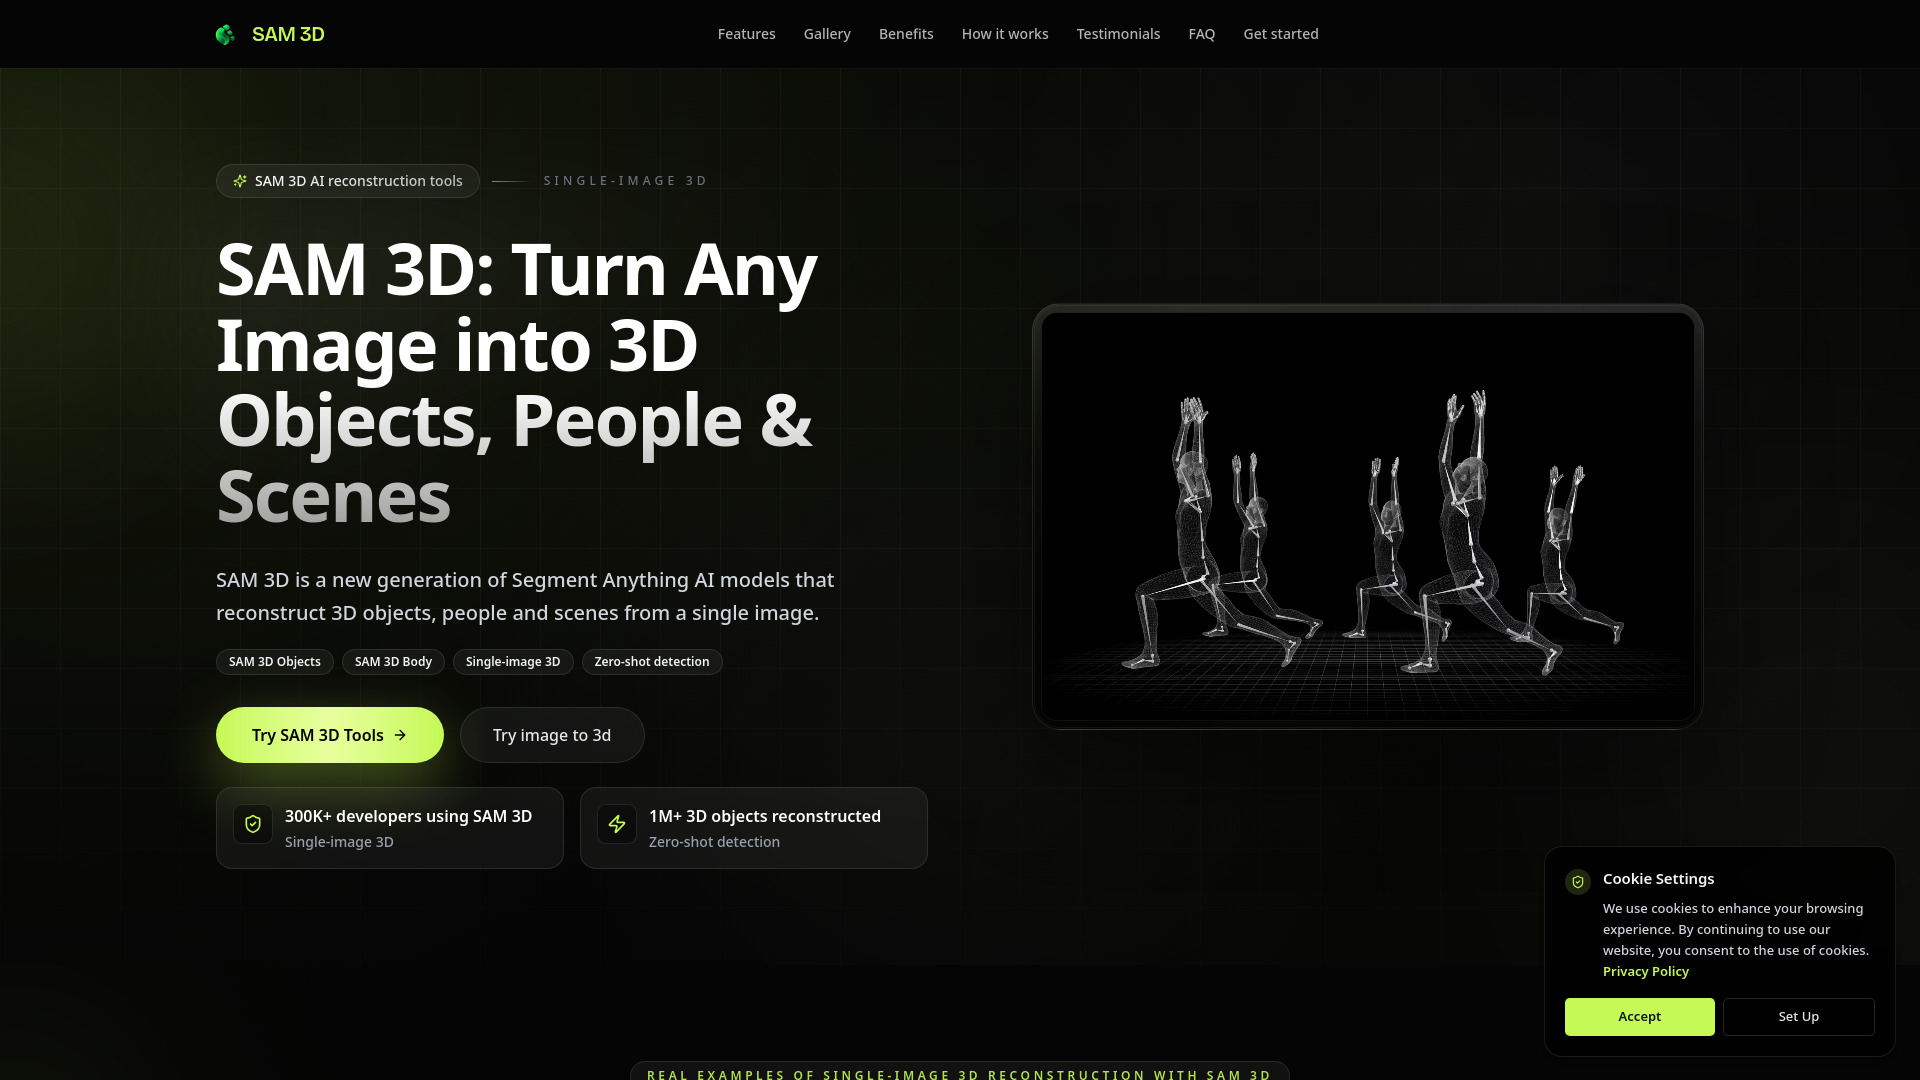The width and height of the screenshot is (1920, 1080).
Task: Click the Try SAM 3D Tools button
Action: pos(329,735)
